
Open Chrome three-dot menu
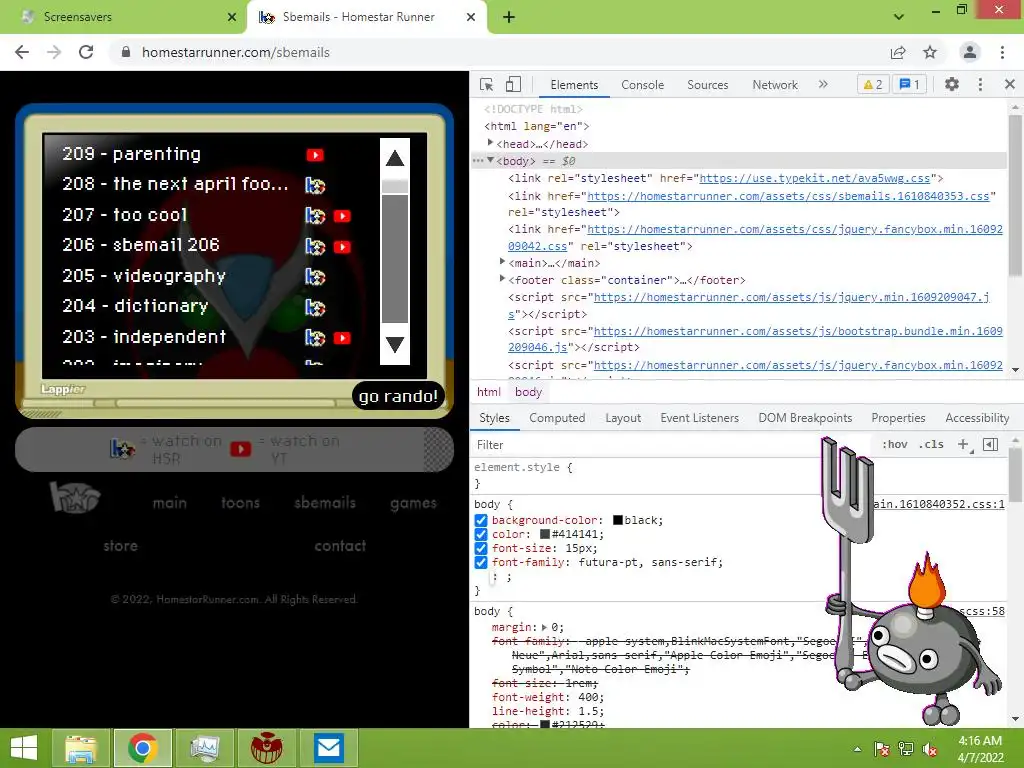coord(1002,52)
